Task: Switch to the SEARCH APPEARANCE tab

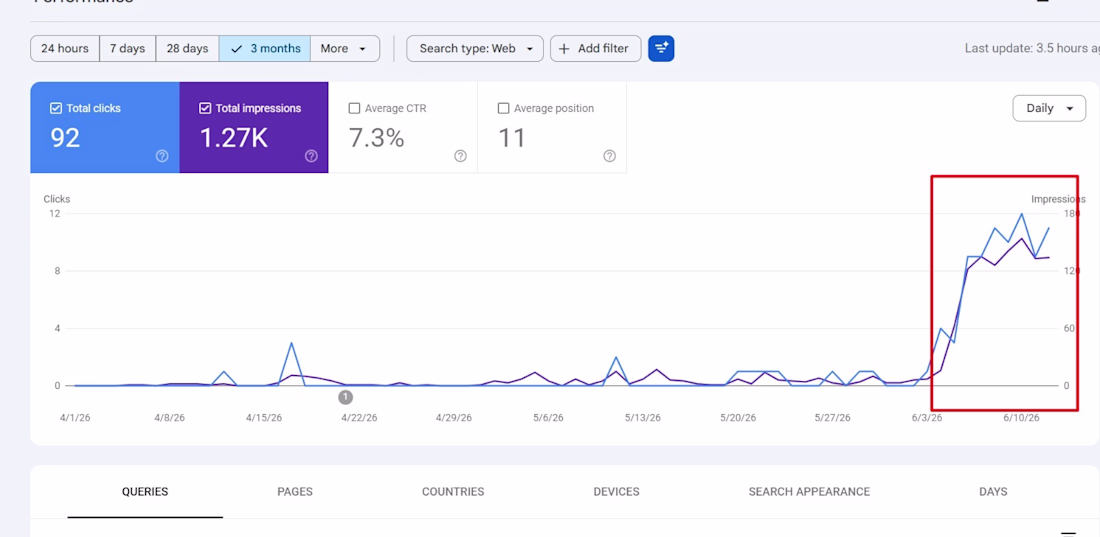Action: click(809, 491)
